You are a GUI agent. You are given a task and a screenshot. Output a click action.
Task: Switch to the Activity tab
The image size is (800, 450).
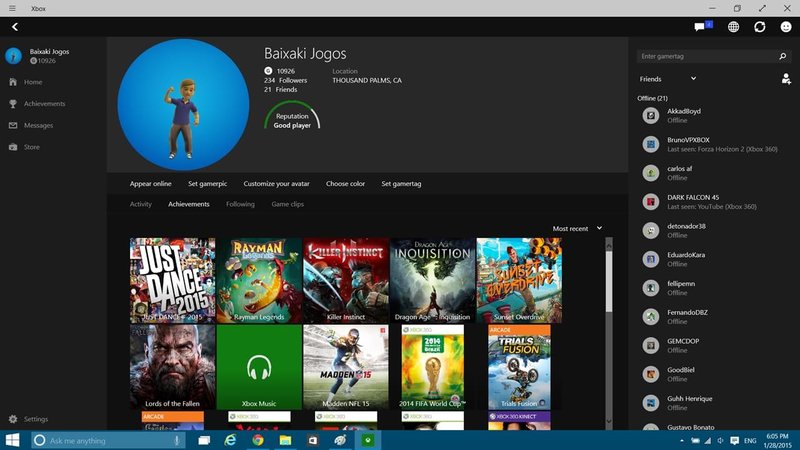pyautogui.click(x=141, y=204)
